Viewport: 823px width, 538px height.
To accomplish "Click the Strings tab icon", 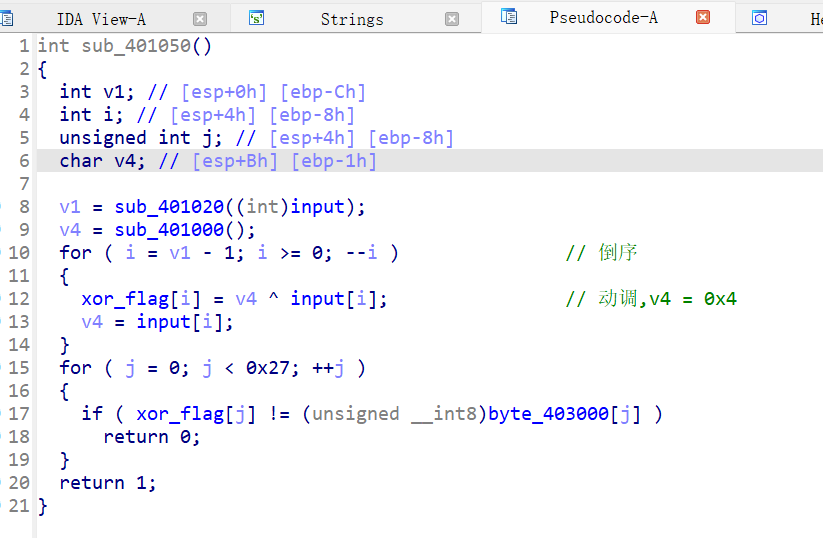I will tap(257, 18).
